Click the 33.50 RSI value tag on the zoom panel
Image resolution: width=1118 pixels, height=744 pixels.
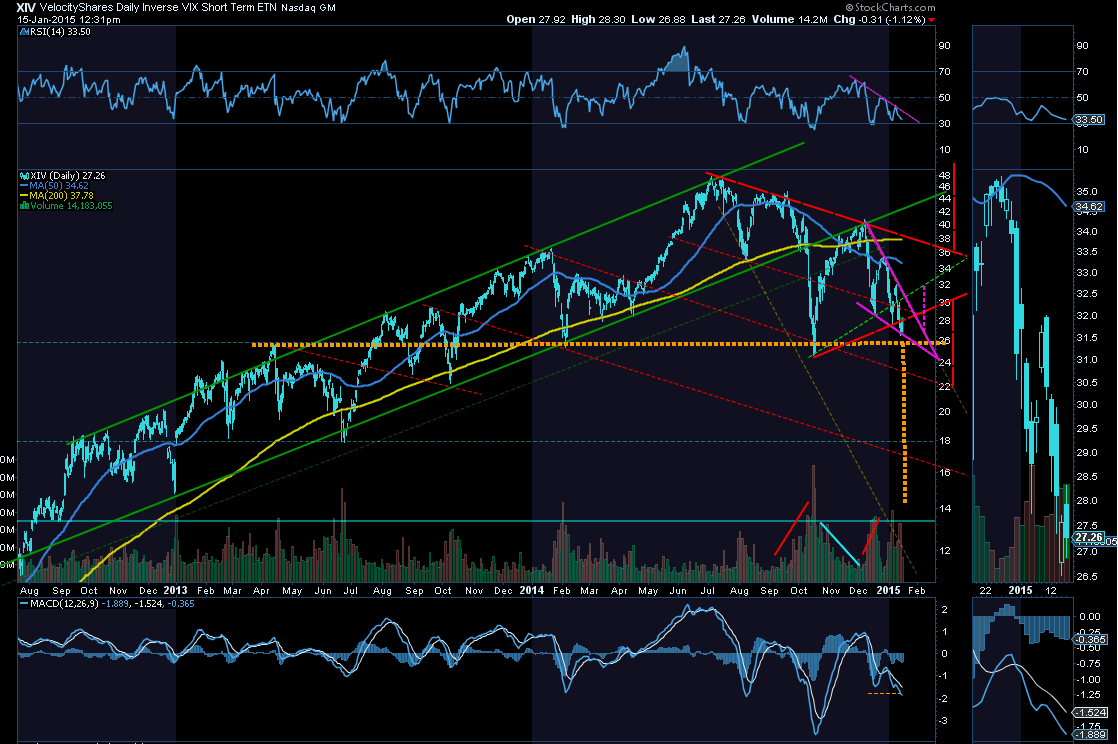[x=1089, y=120]
